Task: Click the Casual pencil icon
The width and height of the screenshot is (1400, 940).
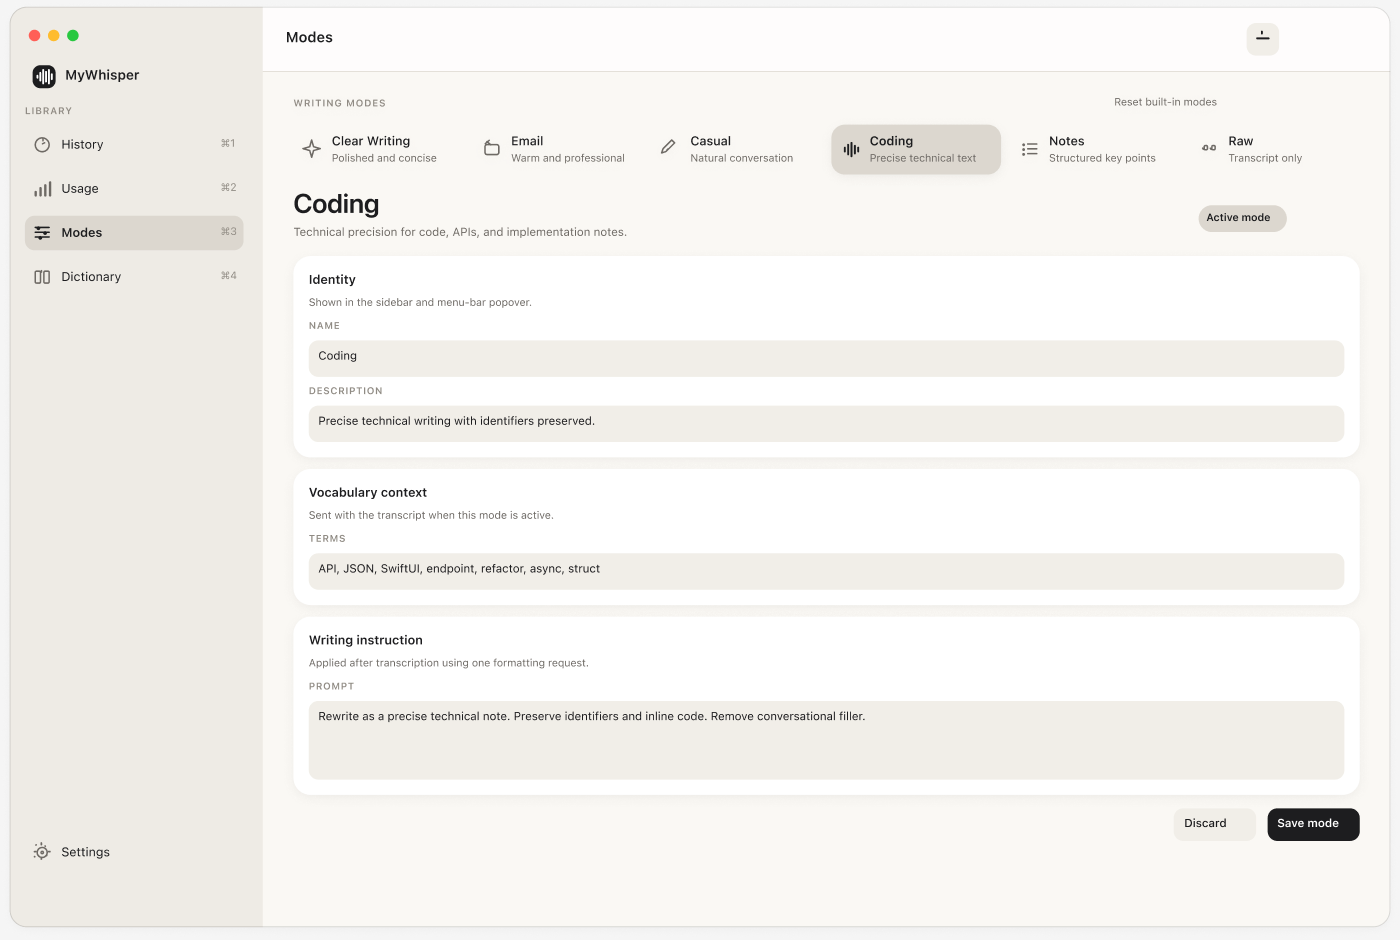Action: [668, 147]
